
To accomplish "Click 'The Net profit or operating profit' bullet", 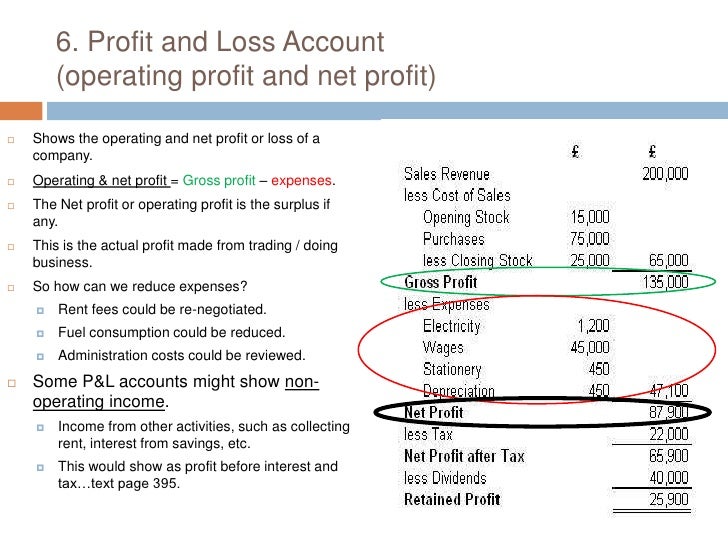I will [x=181, y=213].
